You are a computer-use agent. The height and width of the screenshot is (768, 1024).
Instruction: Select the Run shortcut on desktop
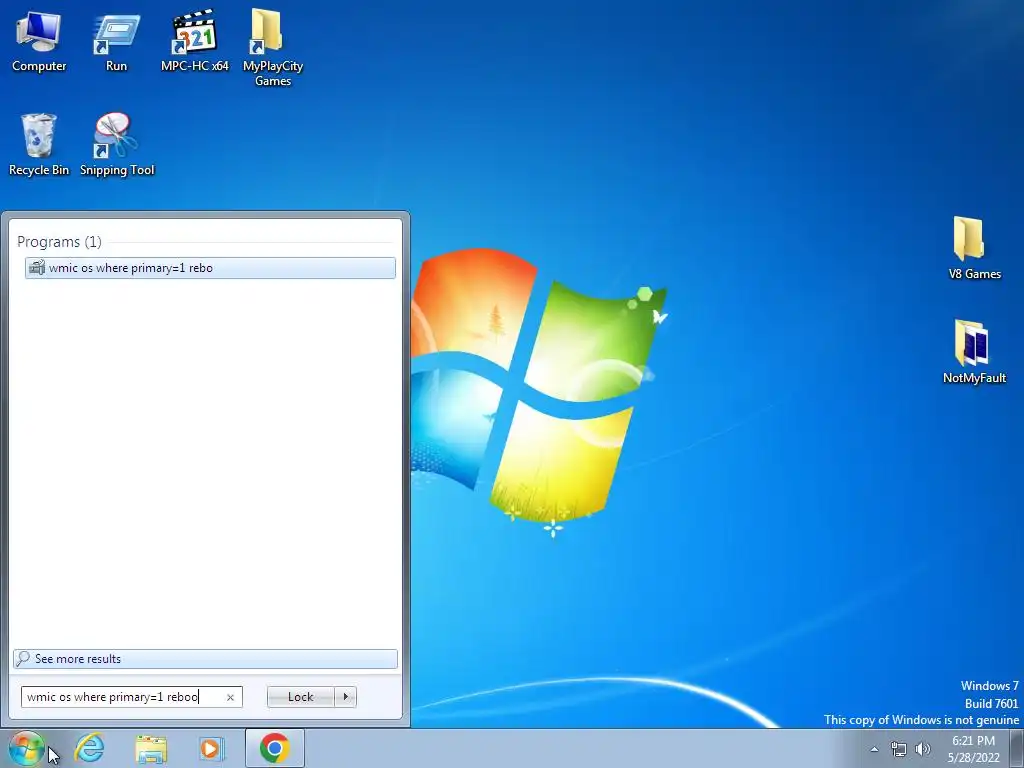[x=116, y=41]
